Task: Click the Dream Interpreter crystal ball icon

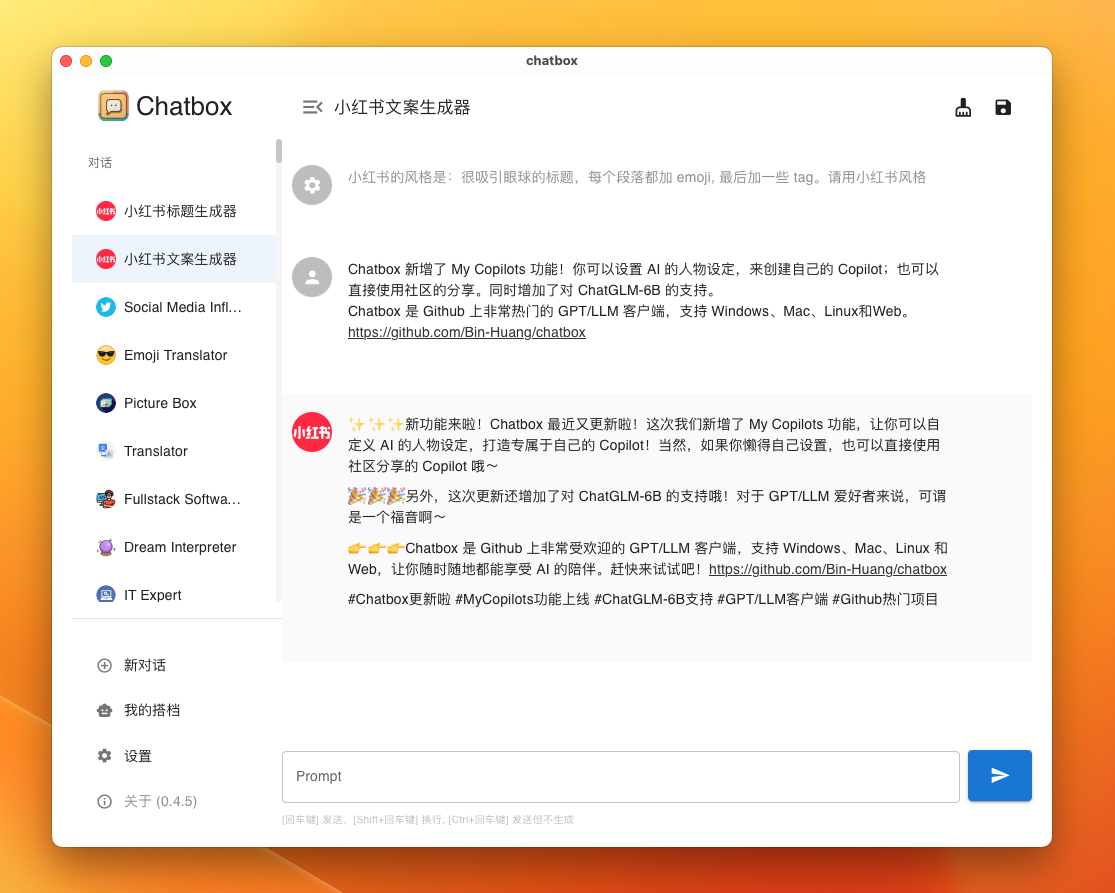Action: coord(106,547)
